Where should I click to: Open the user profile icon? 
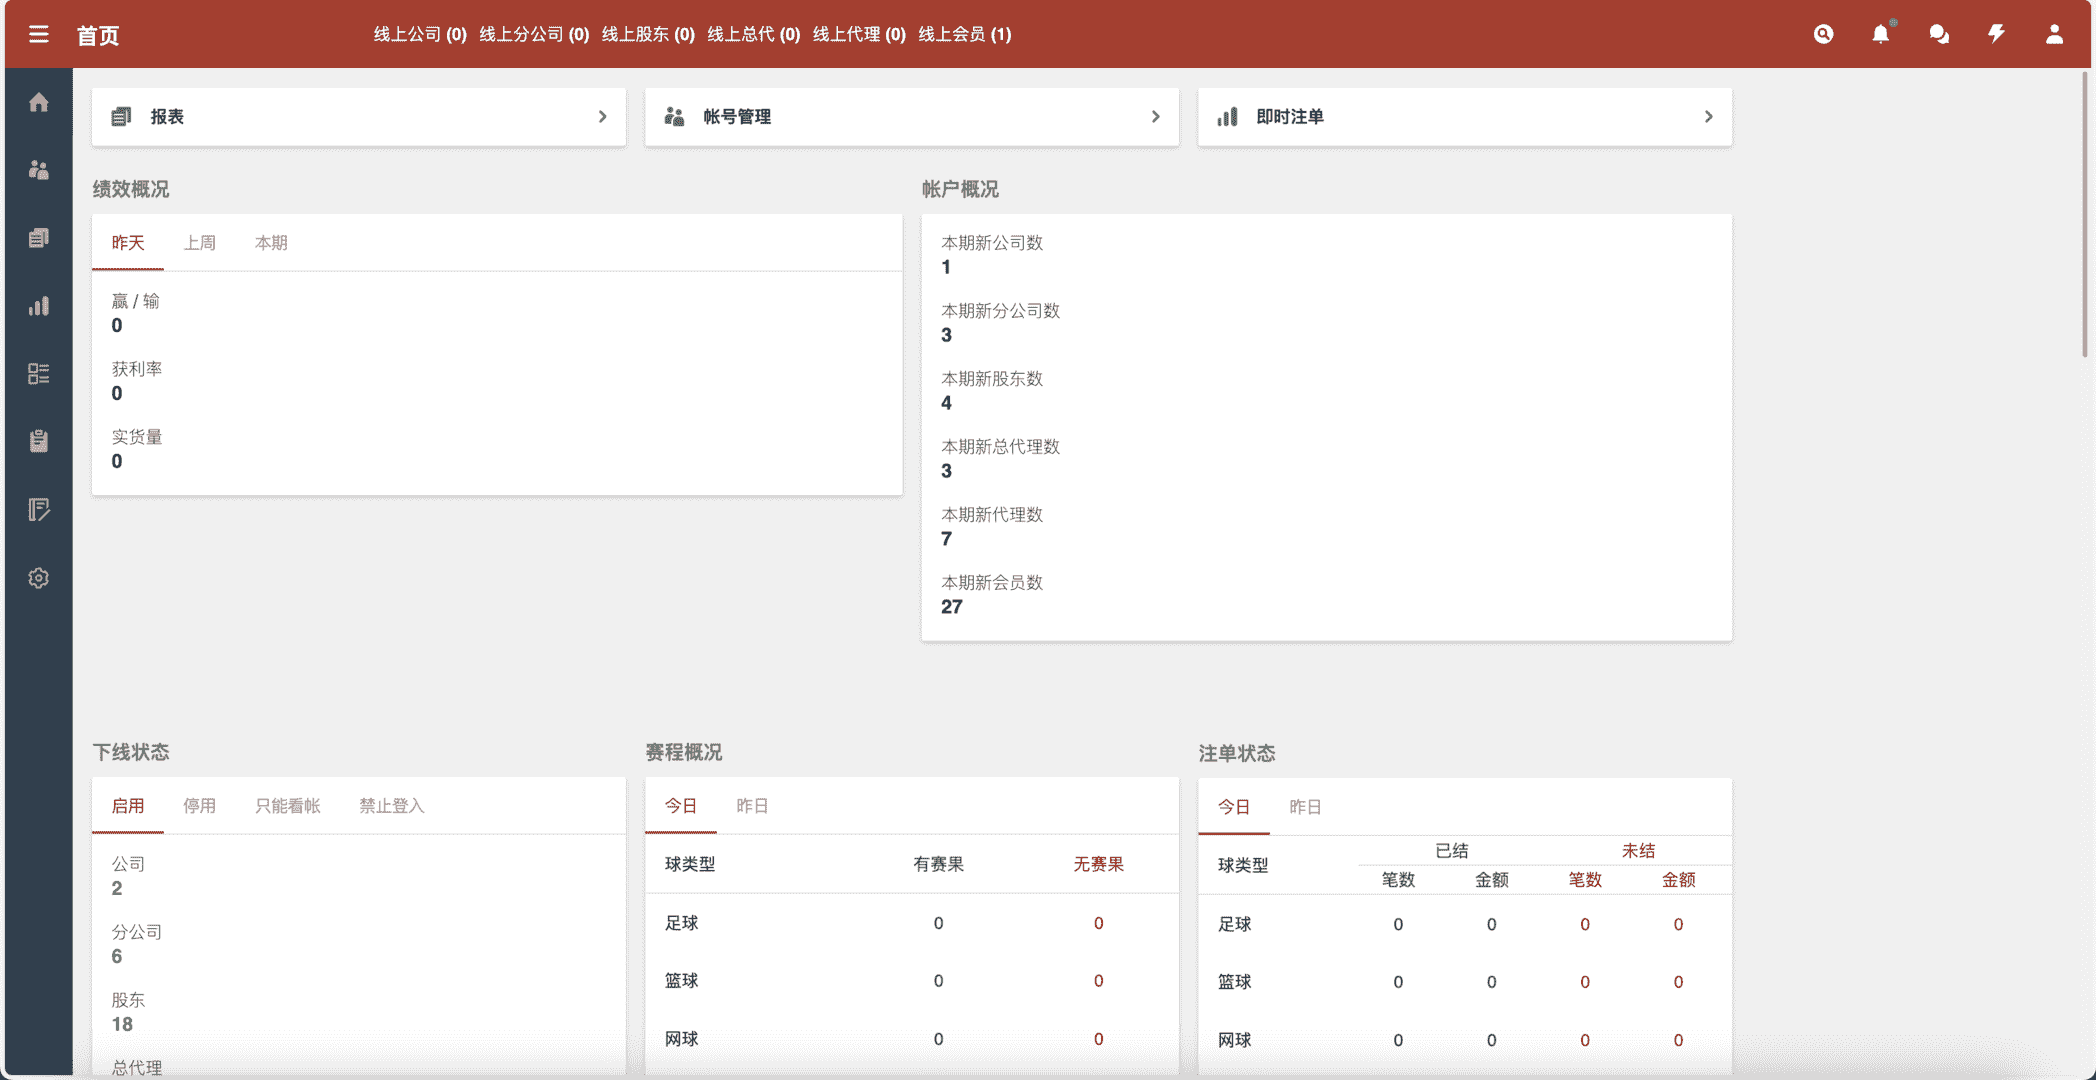[2054, 34]
